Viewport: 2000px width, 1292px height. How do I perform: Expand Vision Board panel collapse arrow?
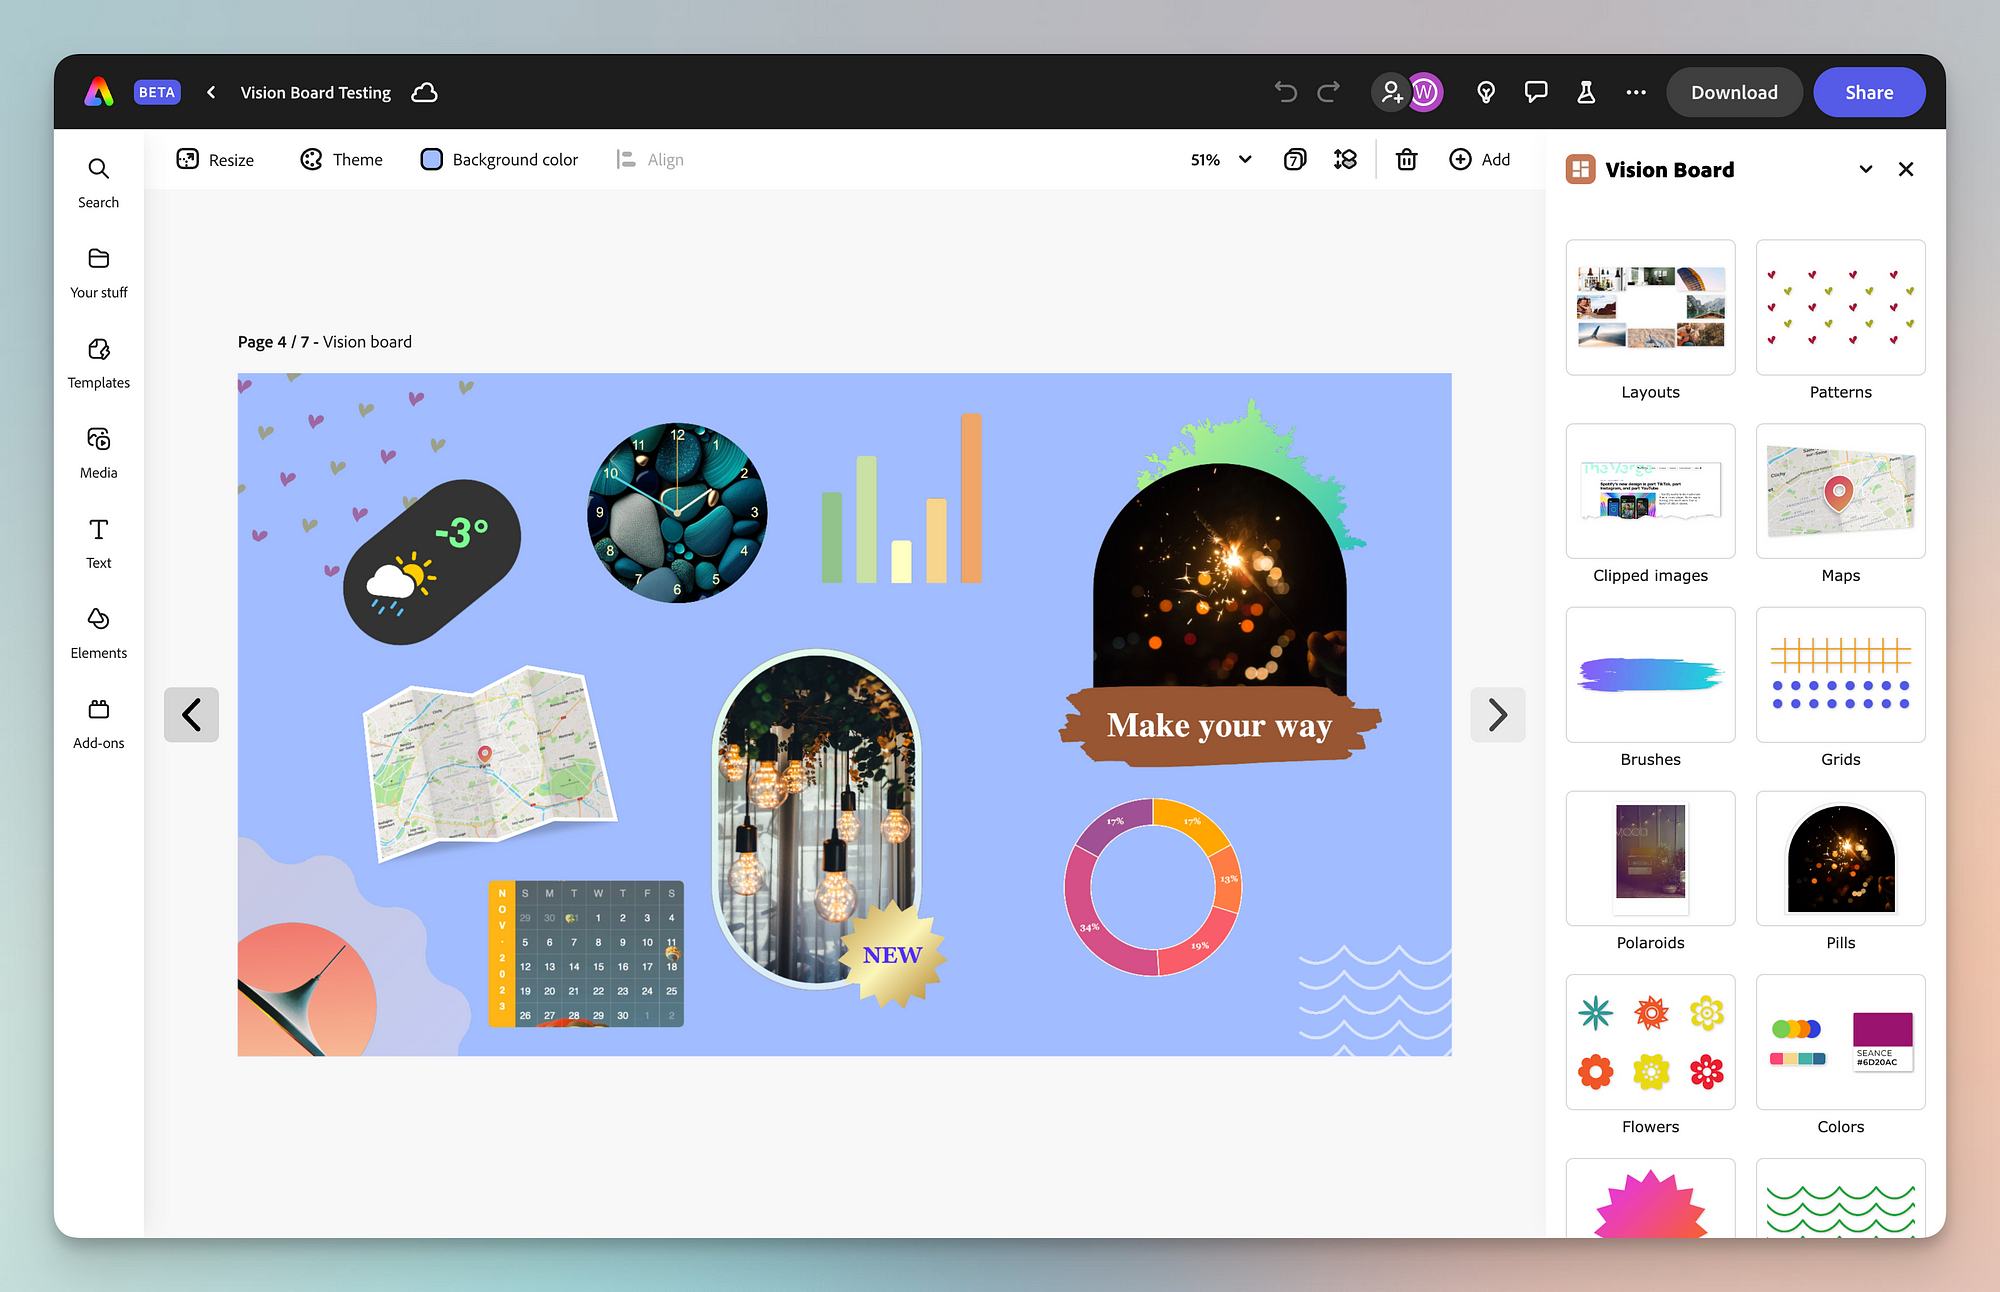point(1866,169)
